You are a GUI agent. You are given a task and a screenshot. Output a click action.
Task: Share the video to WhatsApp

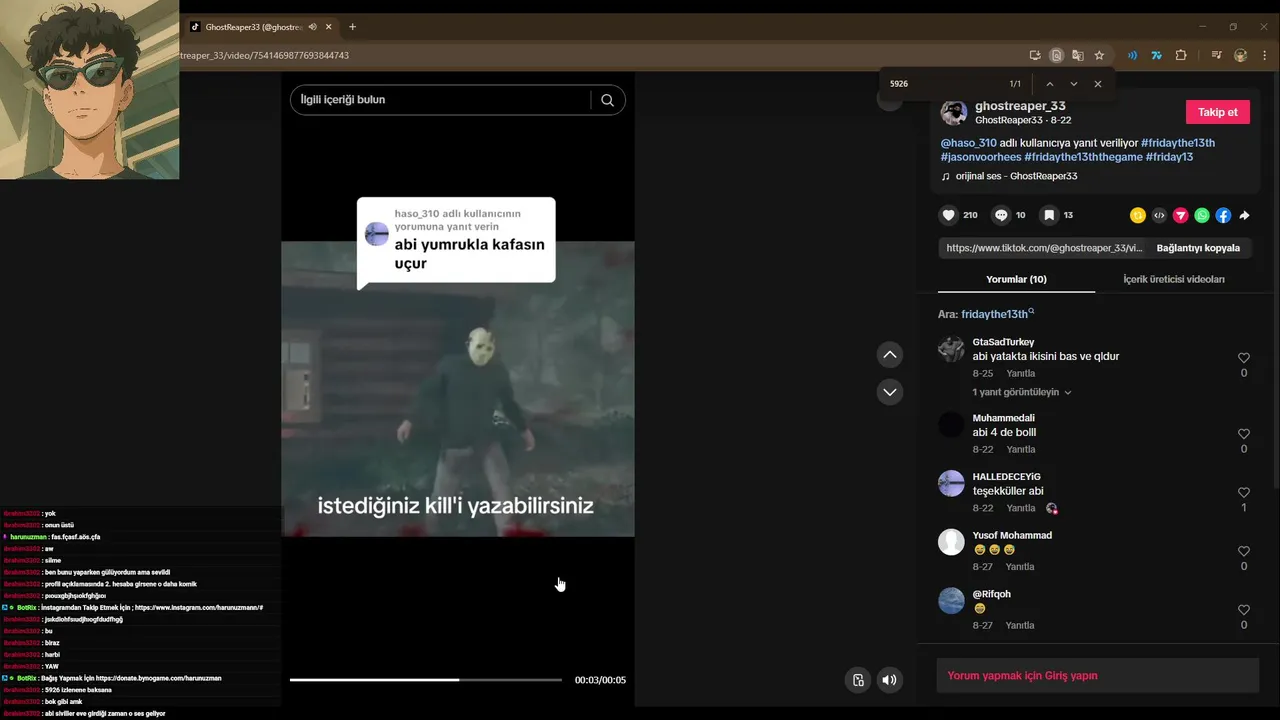(1202, 215)
